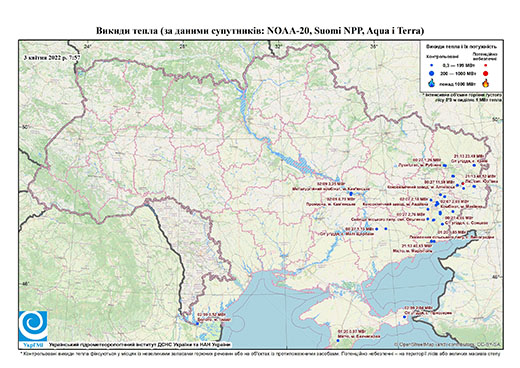Image resolution: width=520 pixels, height=368 pixels.
Task: Click the UkrHMI swirl logo
Action: (33, 326)
